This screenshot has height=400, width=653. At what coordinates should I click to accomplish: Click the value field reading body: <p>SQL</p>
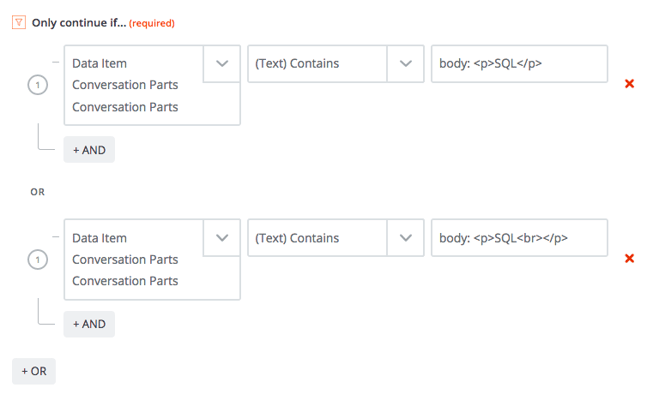click(x=519, y=64)
